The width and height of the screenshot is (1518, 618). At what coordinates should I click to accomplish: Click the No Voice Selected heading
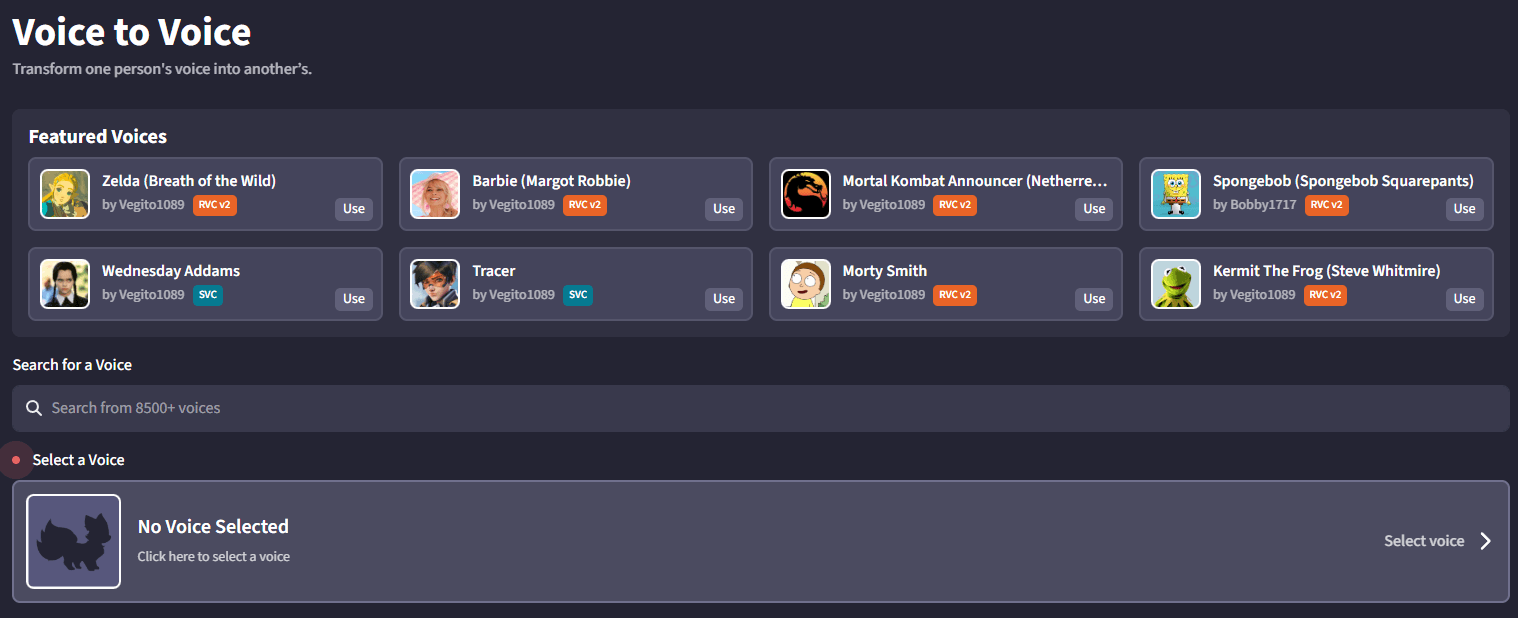tap(213, 527)
